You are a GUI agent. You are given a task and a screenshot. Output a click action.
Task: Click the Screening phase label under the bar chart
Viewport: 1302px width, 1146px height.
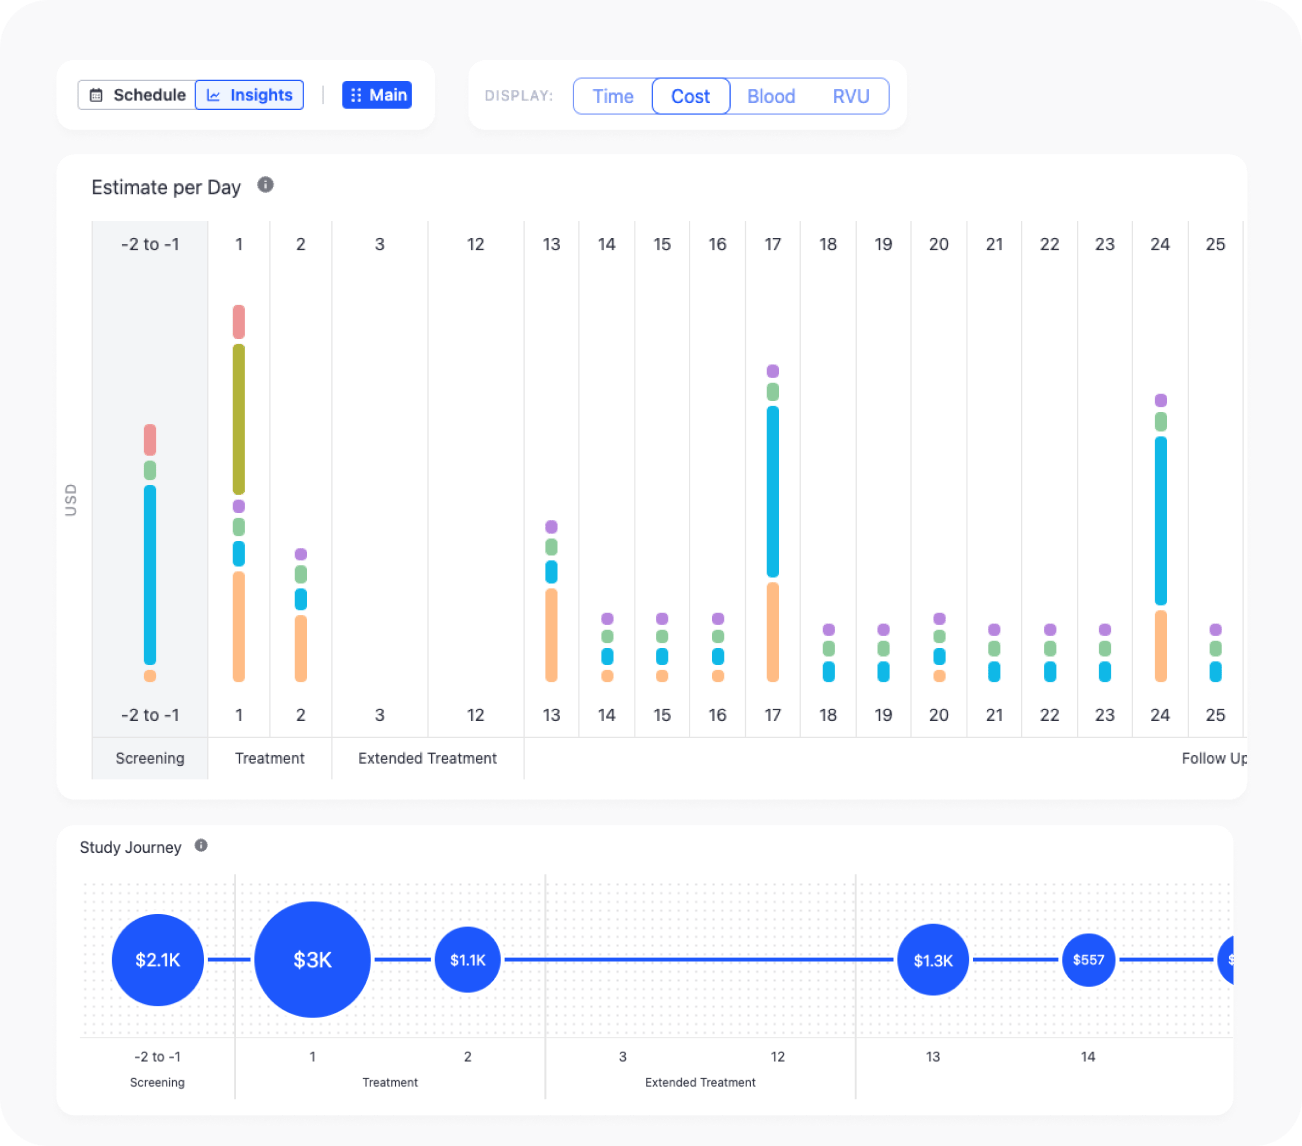(150, 758)
